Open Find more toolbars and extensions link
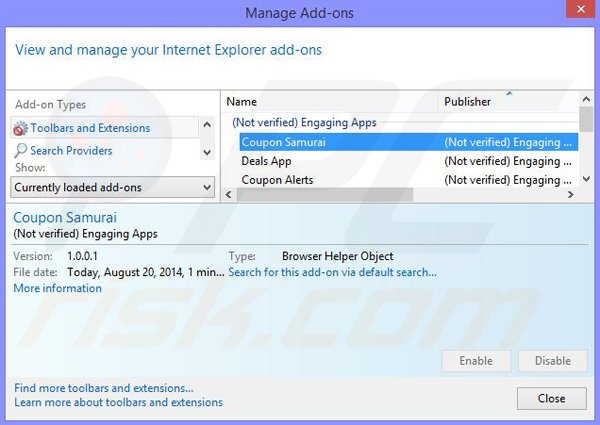The image size is (600, 425). pyautogui.click(x=104, y=388)
